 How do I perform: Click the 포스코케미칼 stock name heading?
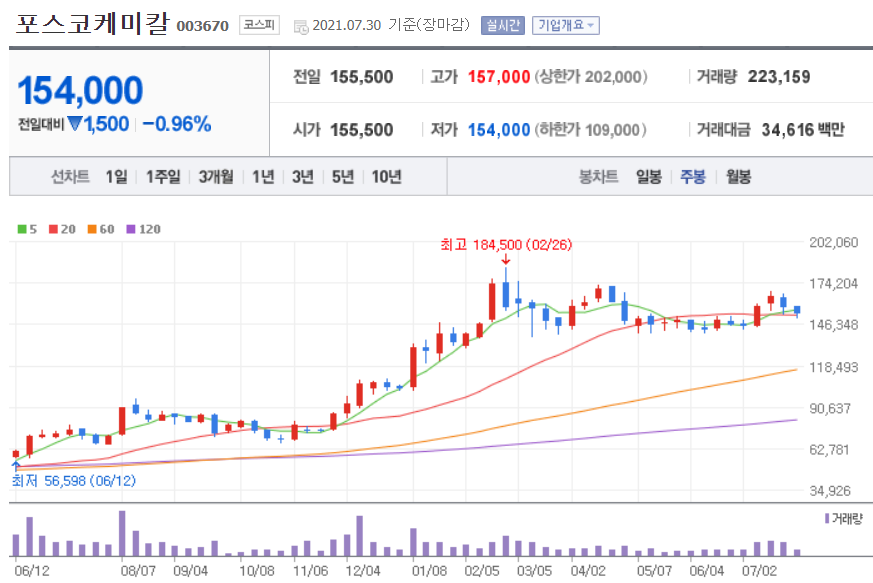(92, 24)
